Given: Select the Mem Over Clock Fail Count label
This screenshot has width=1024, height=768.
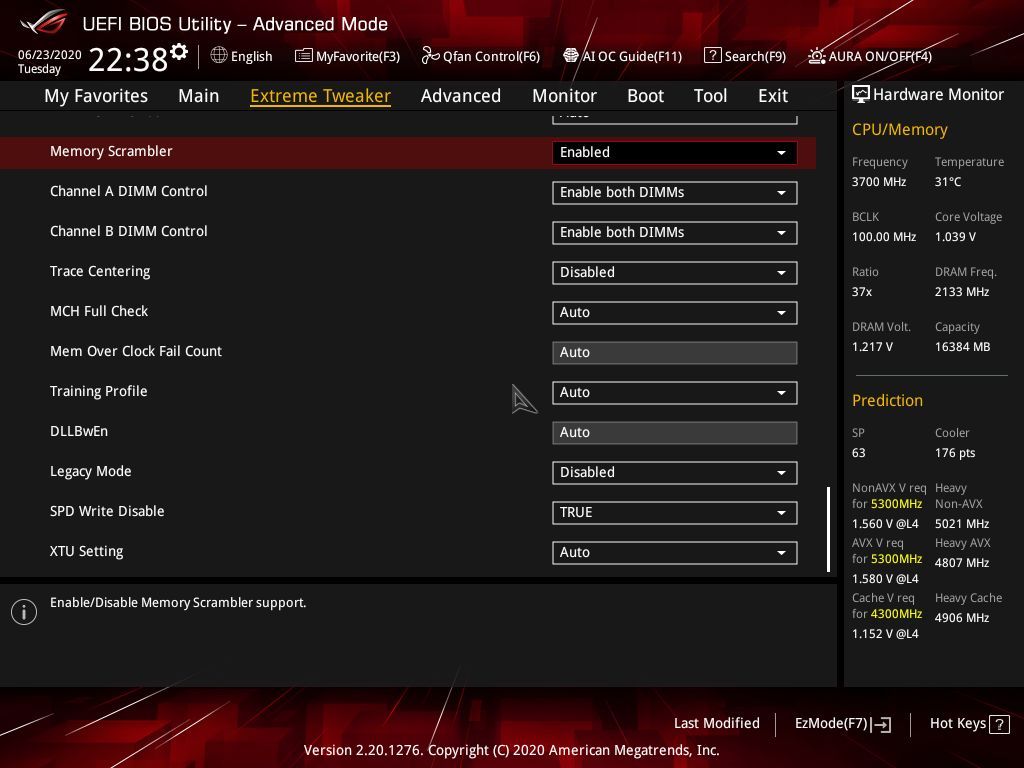Looking at the screenshot, I should click(x=136, y=351).
